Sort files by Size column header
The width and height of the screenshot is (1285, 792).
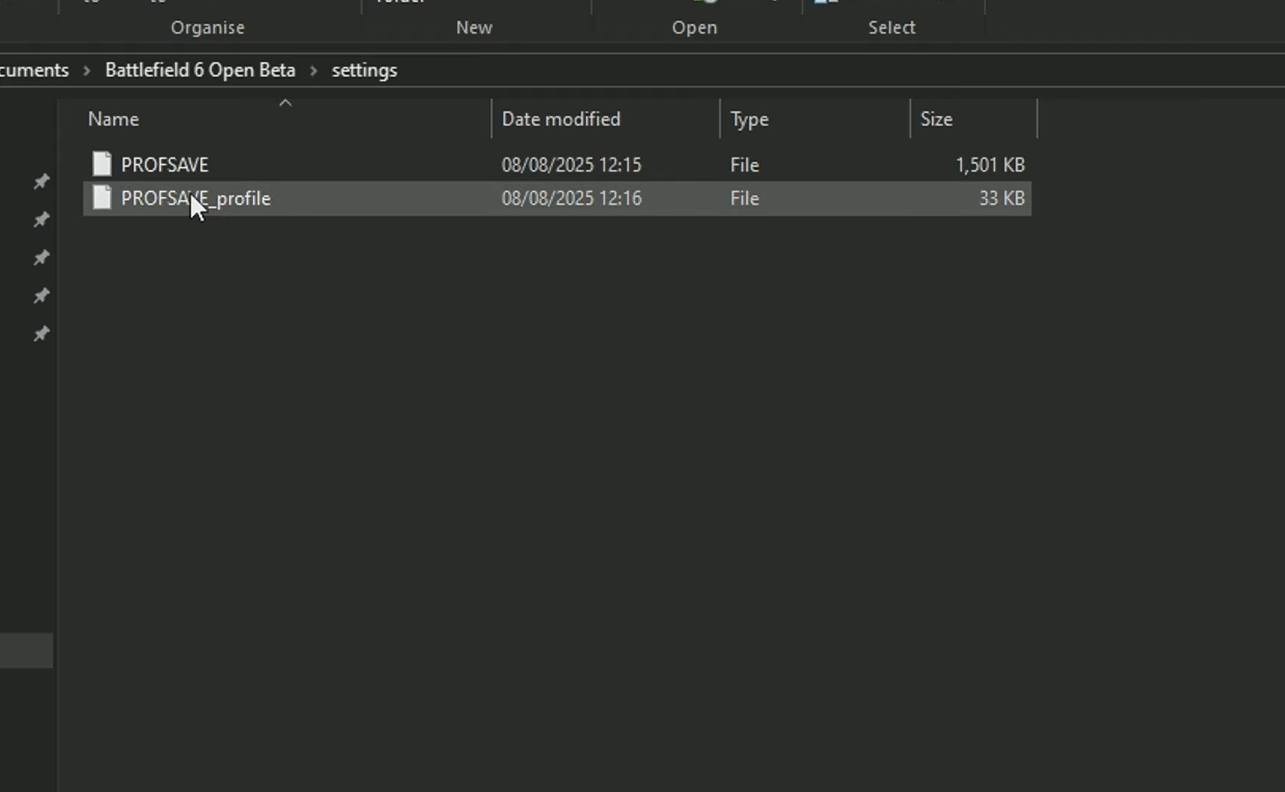936,119
